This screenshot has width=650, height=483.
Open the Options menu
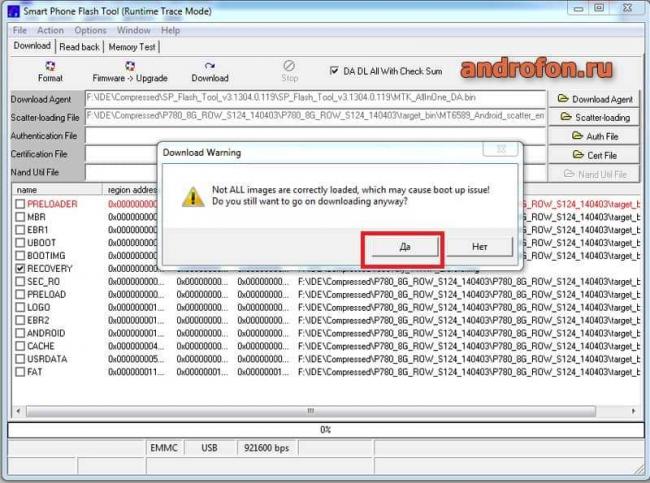(90, 30)
